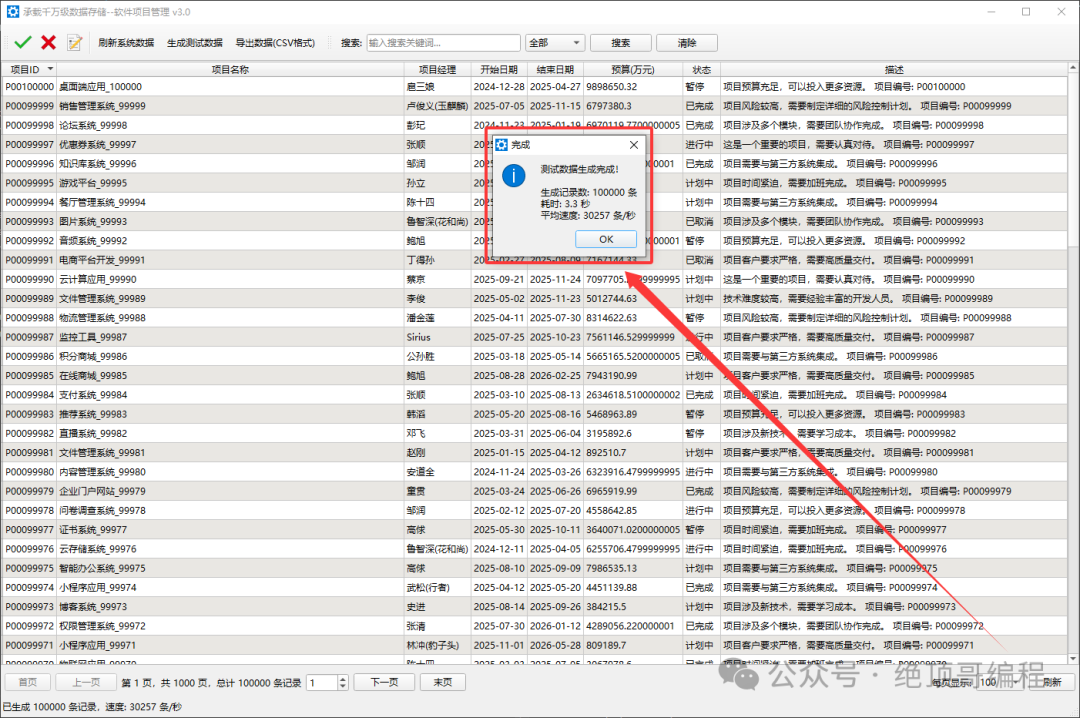
Task: Click manager cell 林冲(豹子头)
Action: [x=437, y=646]
